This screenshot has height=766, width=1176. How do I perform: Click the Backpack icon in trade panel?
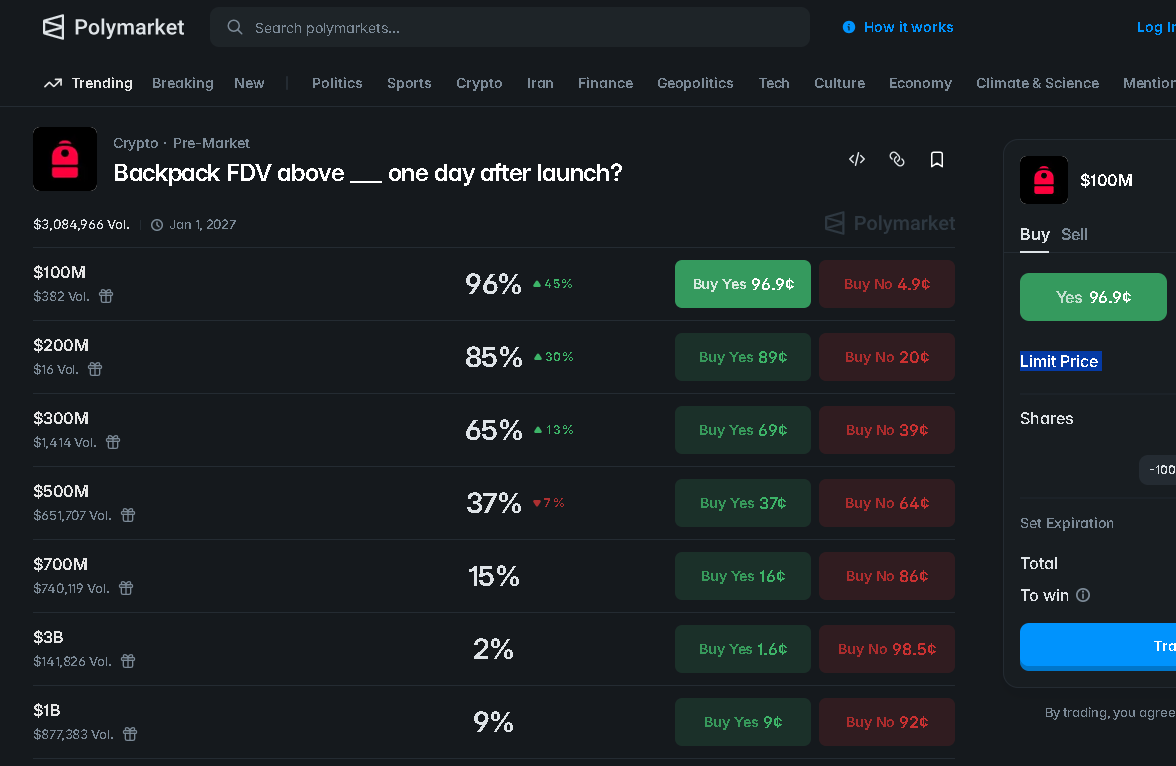pos(1044,180)
